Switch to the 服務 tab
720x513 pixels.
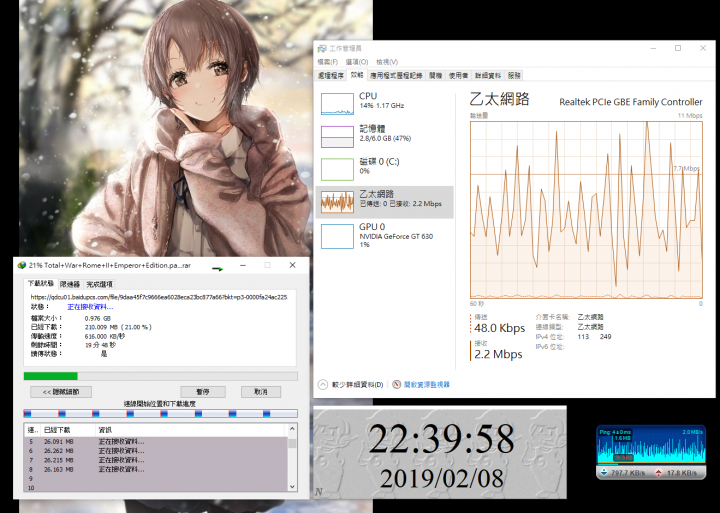(514, 76)
